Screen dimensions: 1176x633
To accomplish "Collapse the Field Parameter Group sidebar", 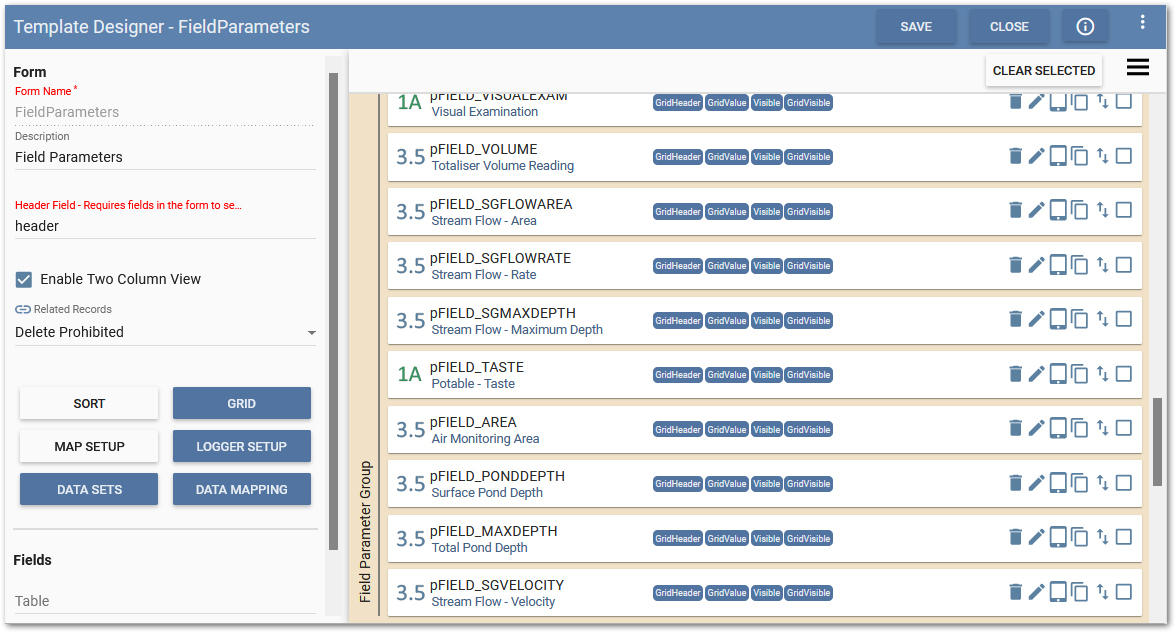I will click(x=365, y=530).
